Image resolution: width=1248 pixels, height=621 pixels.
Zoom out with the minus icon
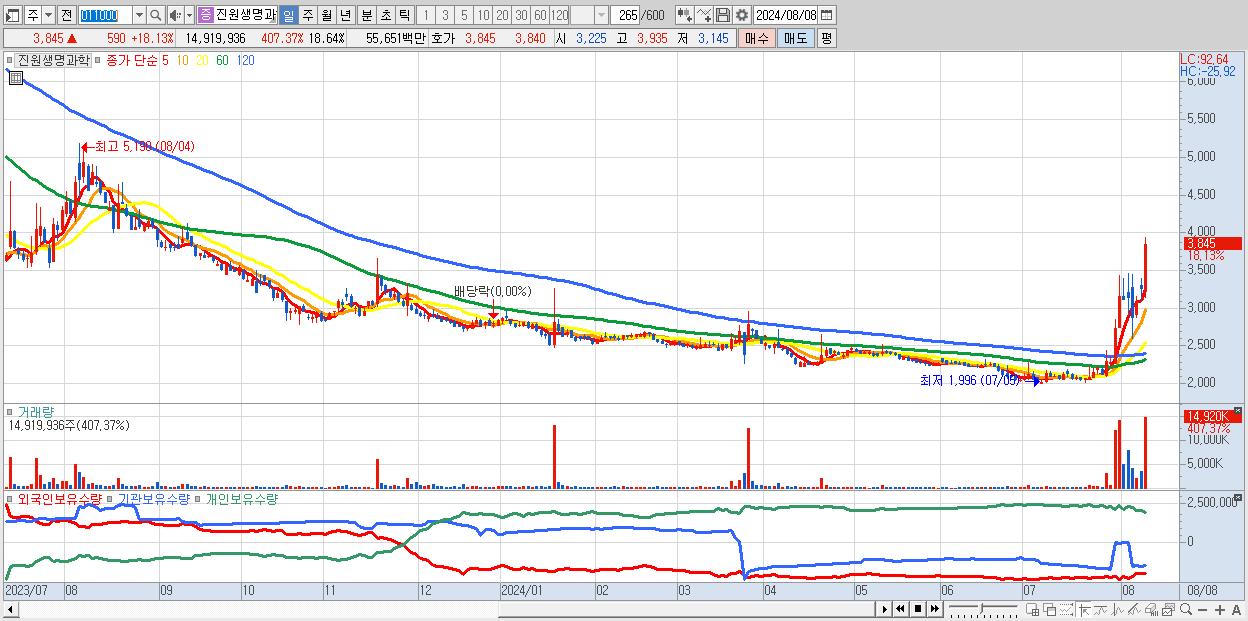point(1203,609)
